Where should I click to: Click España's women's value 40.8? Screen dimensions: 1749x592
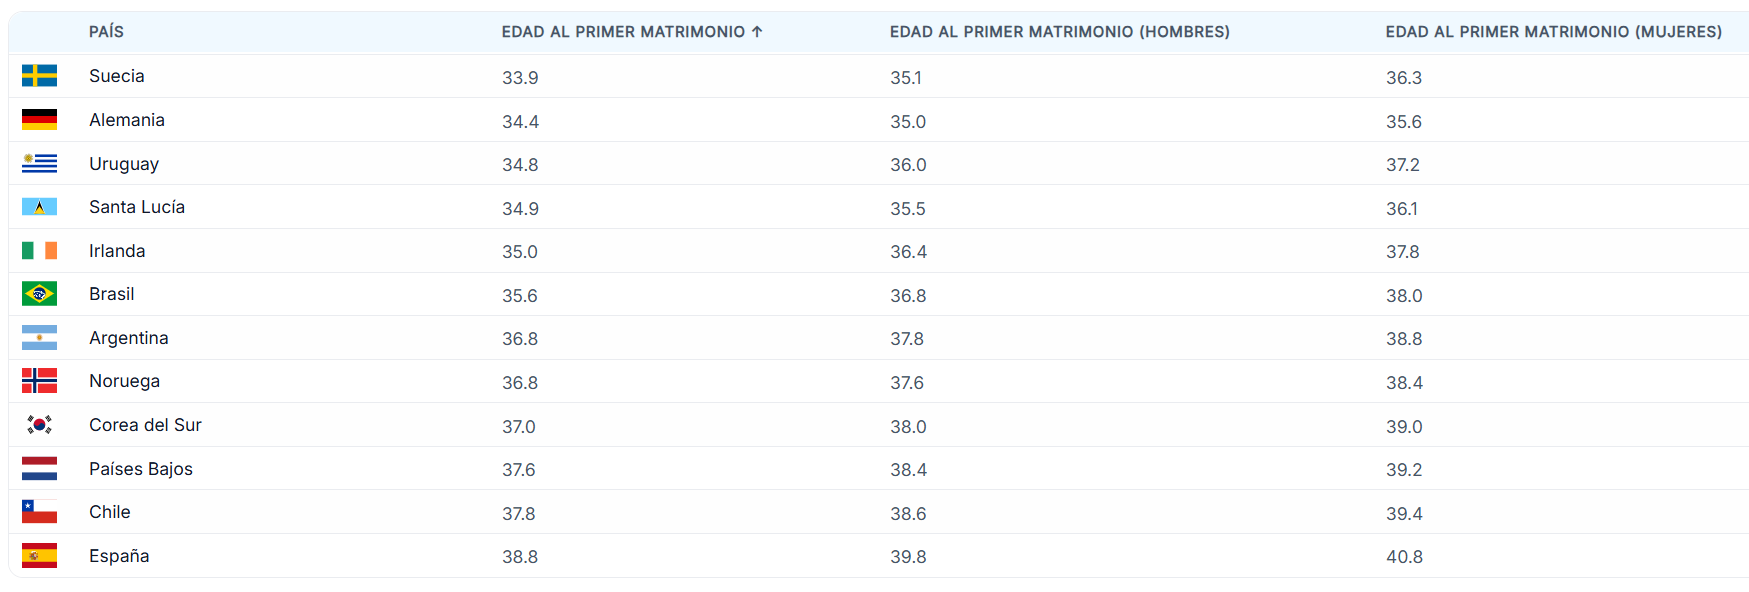click(x=1404, y=557)
